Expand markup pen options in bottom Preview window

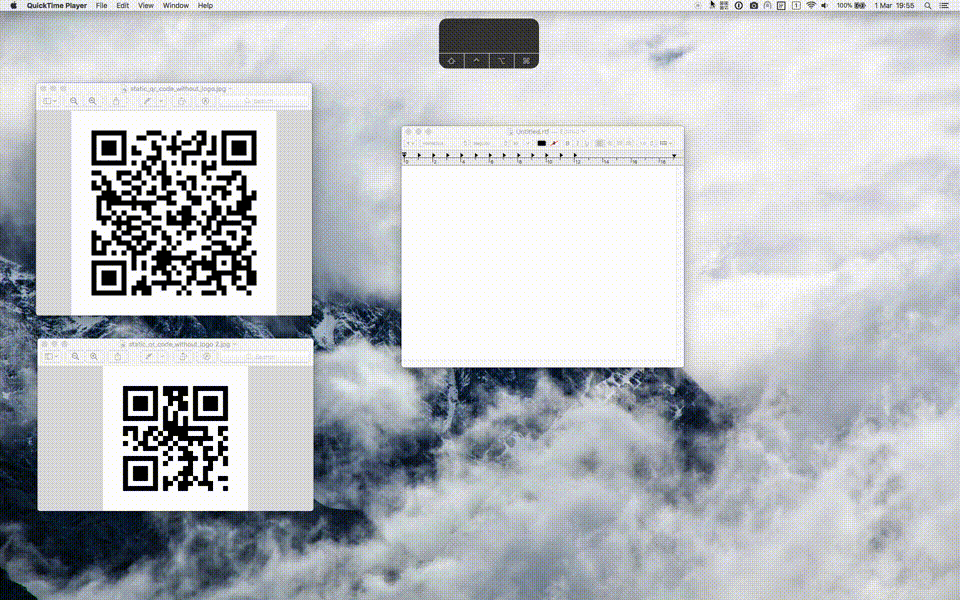pos(162,356)
